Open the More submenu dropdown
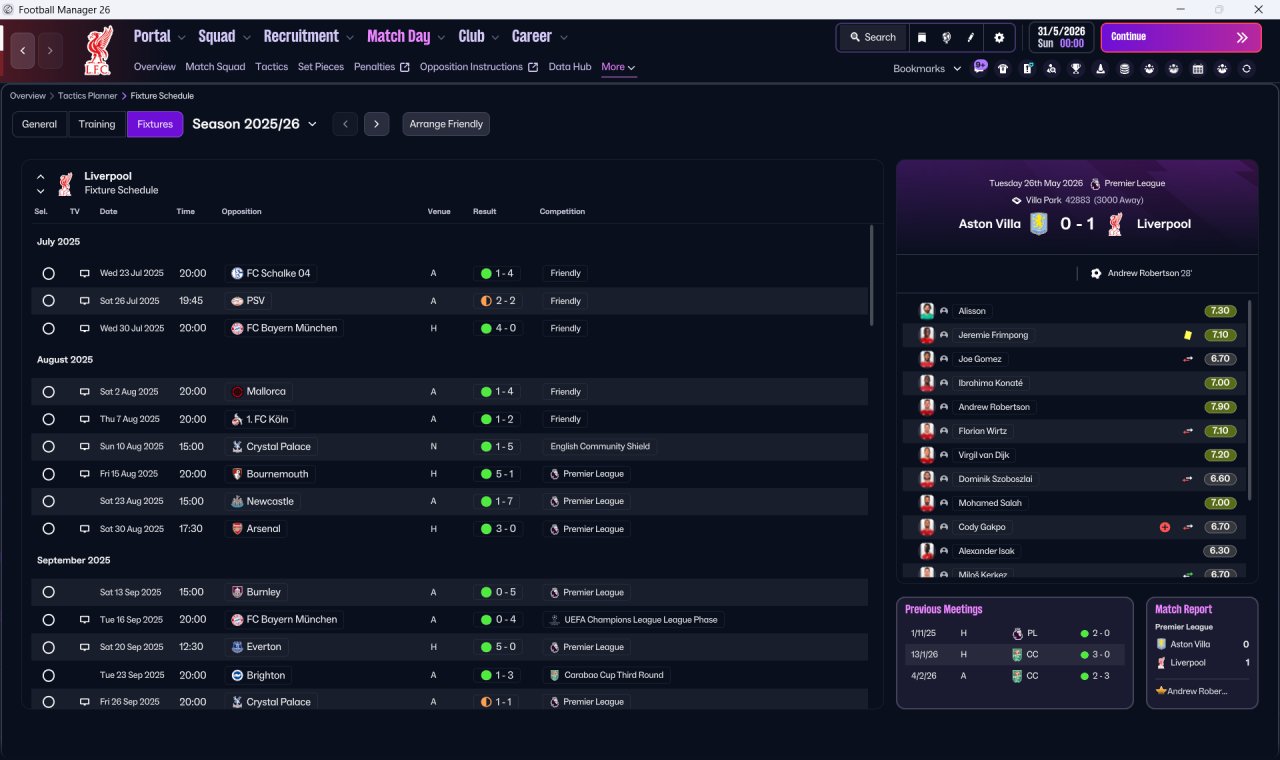This screenshot has height=760, width=1280. (x=618, y=67)
